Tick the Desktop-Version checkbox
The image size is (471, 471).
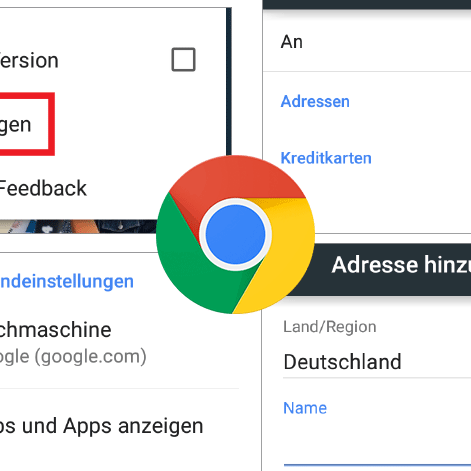[x=183, y=60]
